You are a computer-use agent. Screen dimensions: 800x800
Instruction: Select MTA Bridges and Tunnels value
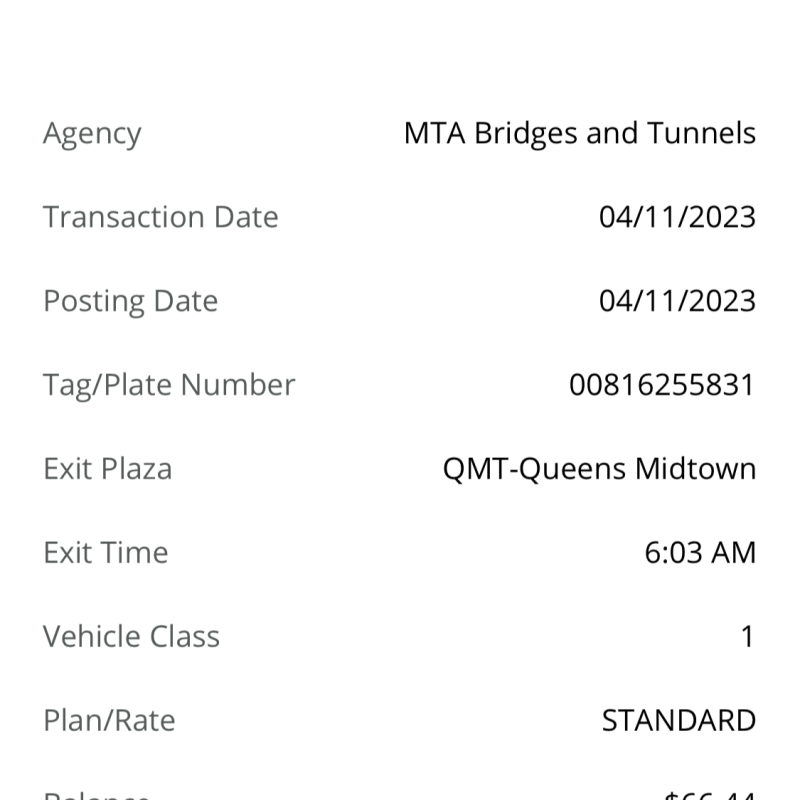coord(580,134)
